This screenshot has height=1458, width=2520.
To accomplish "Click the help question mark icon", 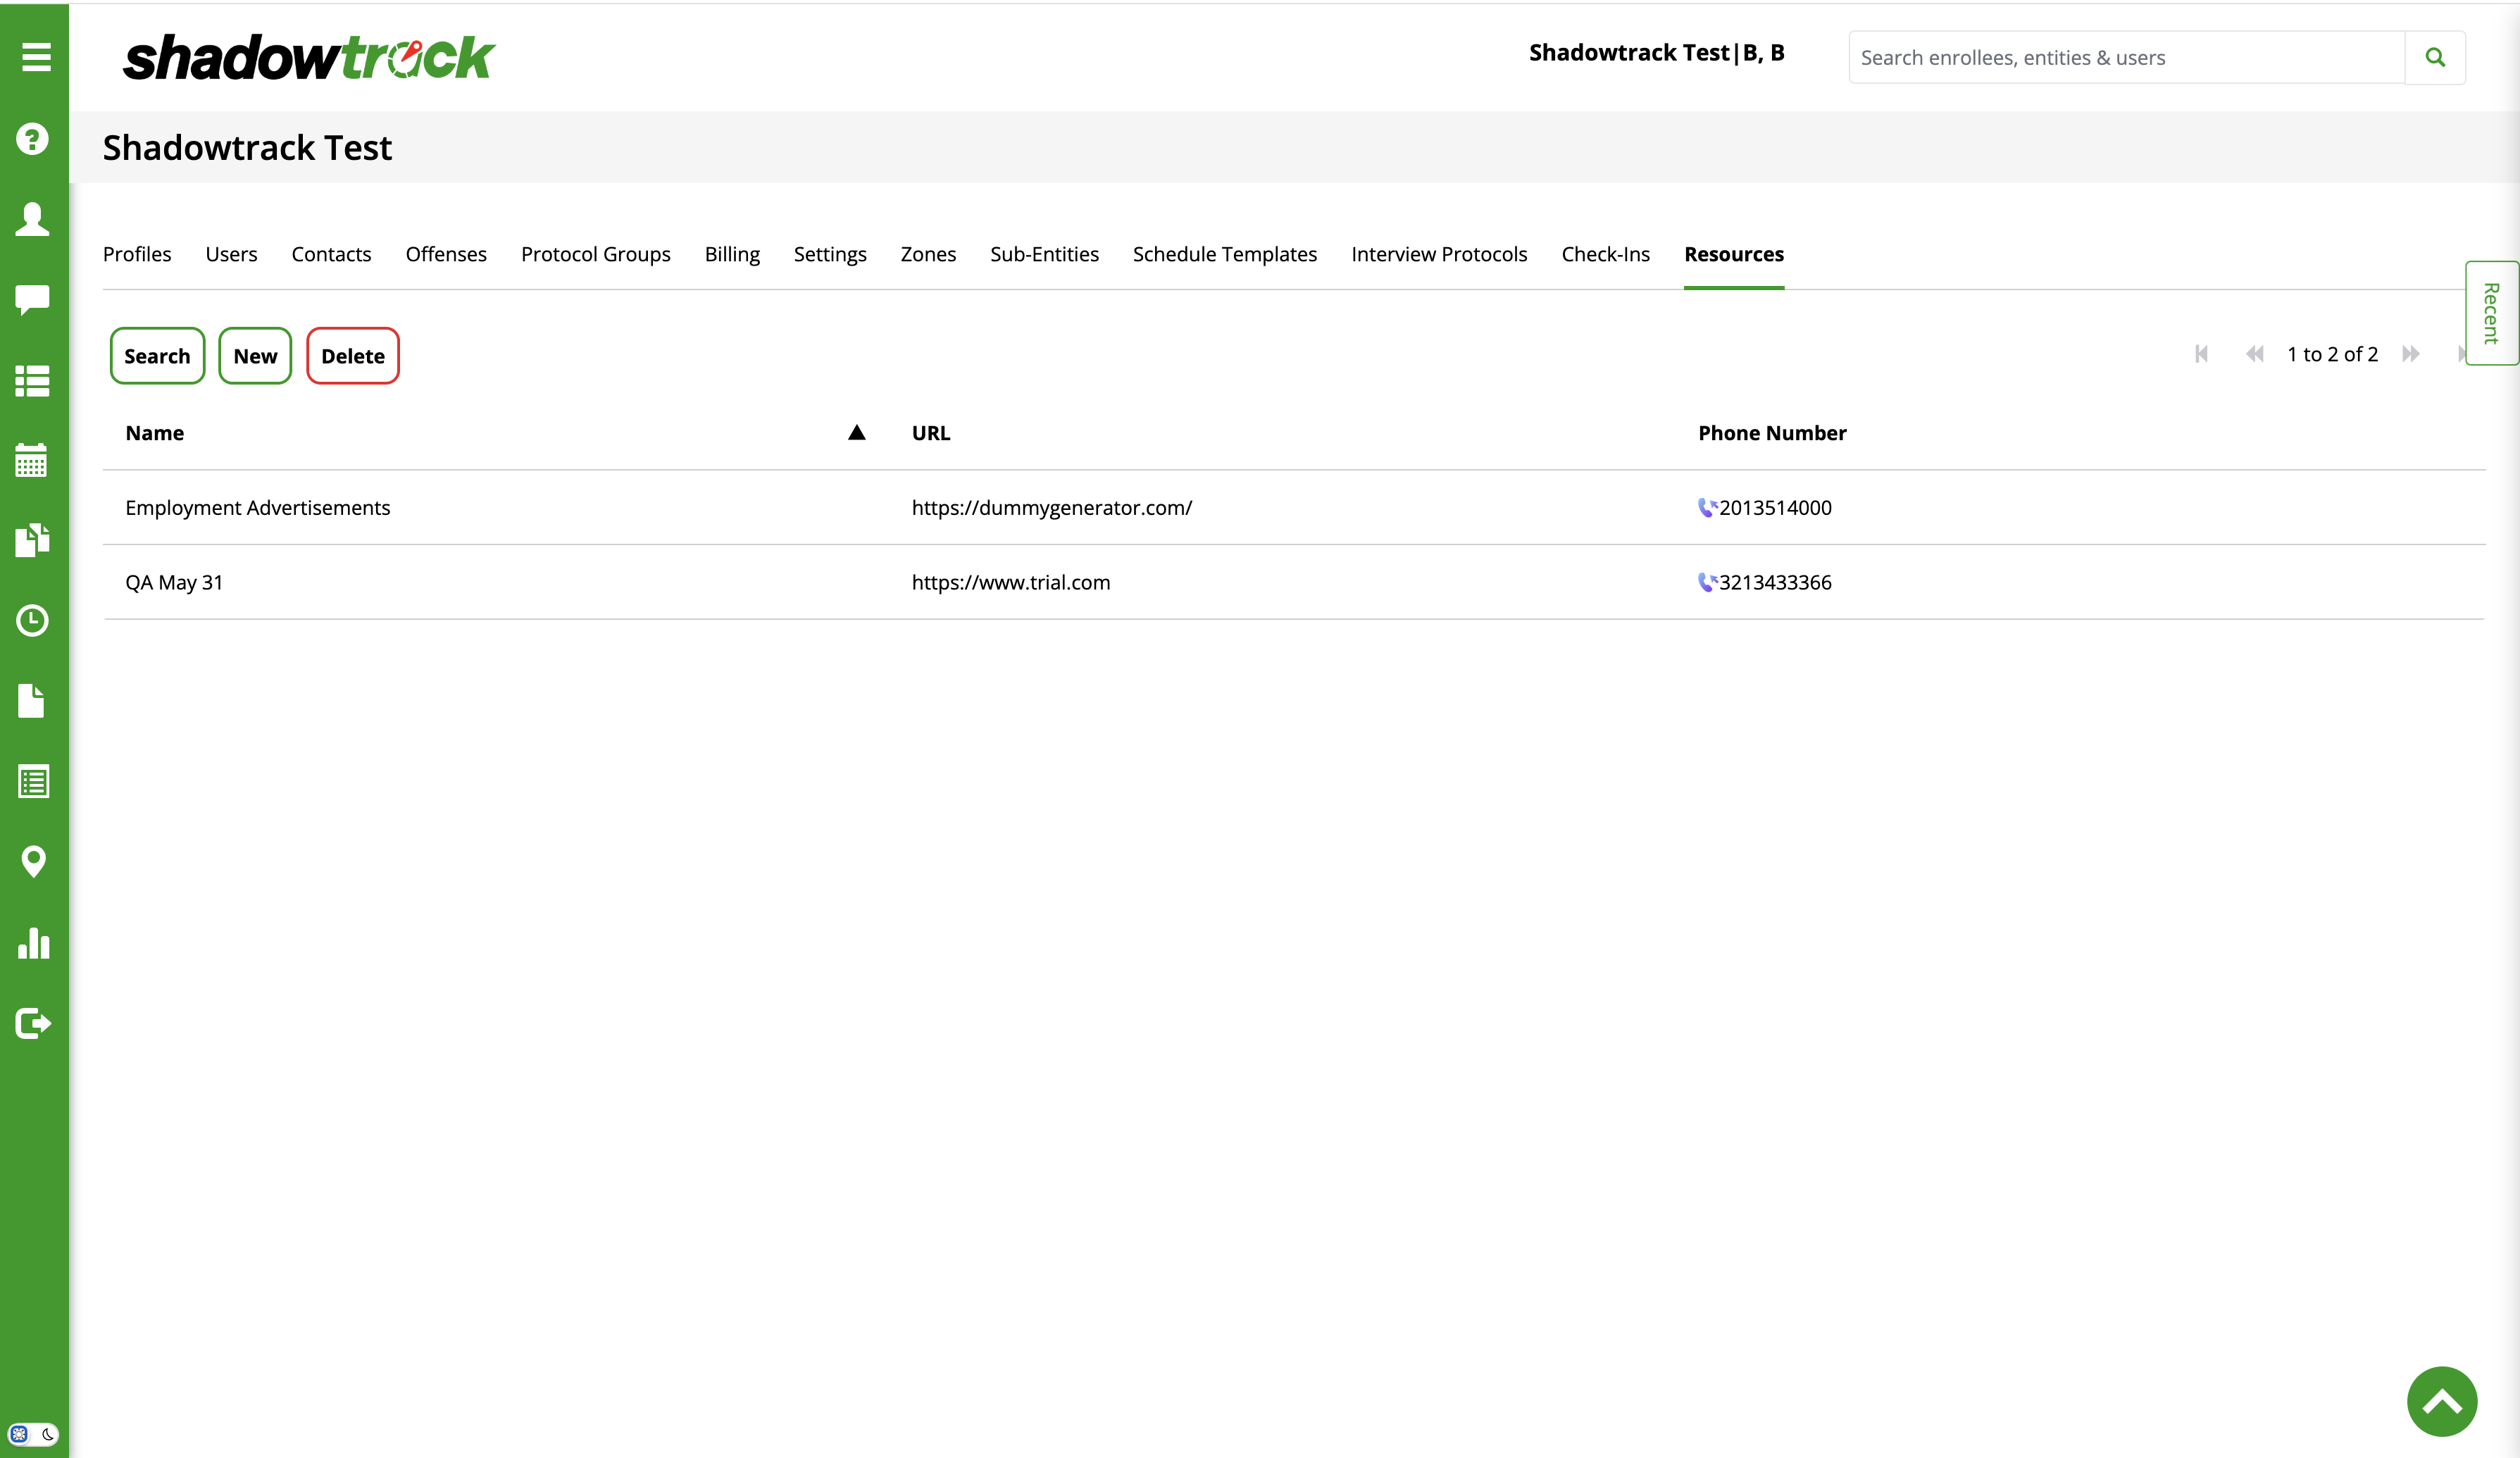I will [33, 139].
